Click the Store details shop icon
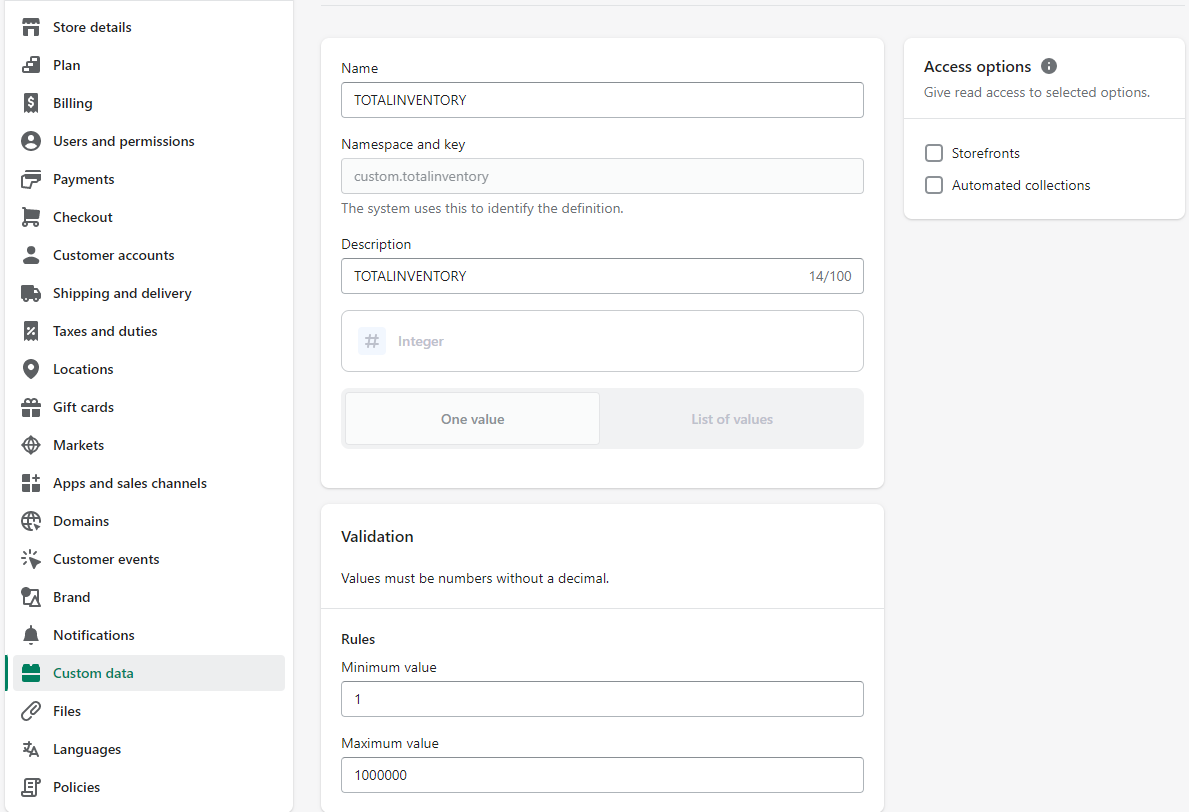Viewport: 1189px width, 812px height. (31, 27)
